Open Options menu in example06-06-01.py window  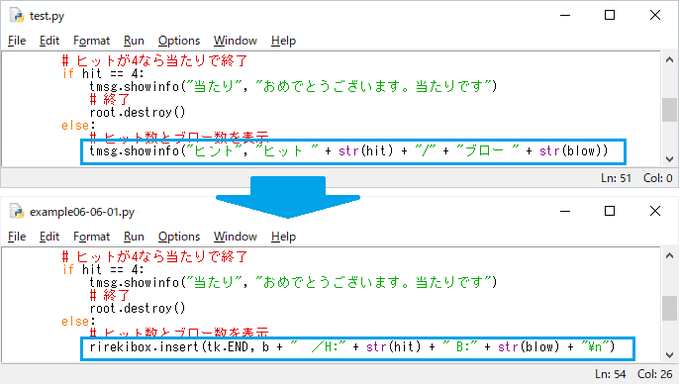click(179, 237)
